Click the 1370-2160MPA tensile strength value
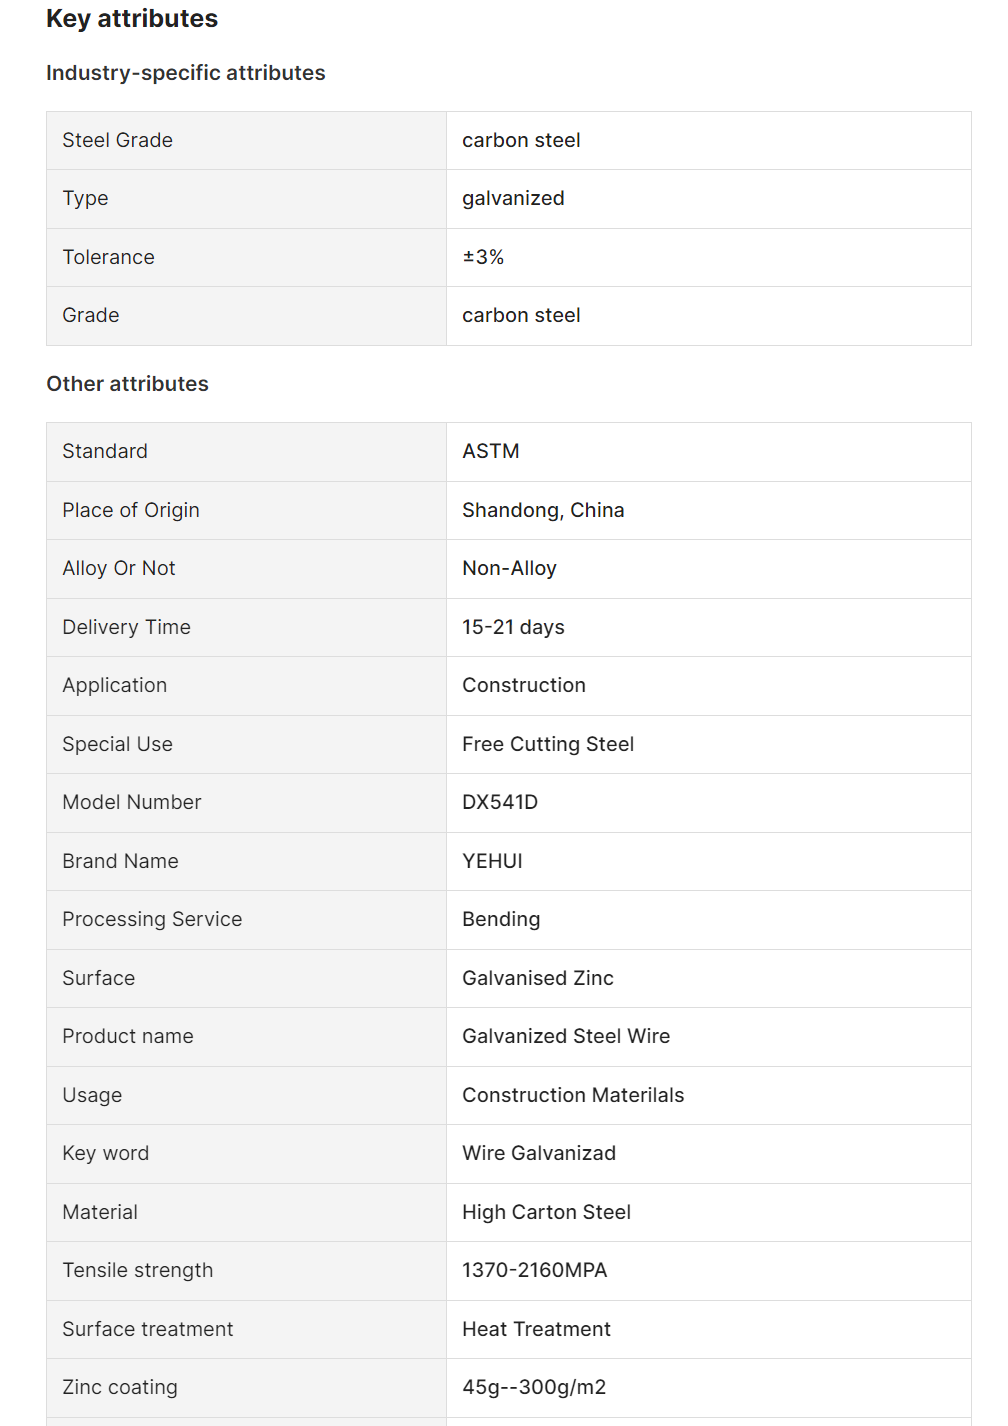Image resolution: width=1008 pixels, height=1426 pixels. (535, 1270)
